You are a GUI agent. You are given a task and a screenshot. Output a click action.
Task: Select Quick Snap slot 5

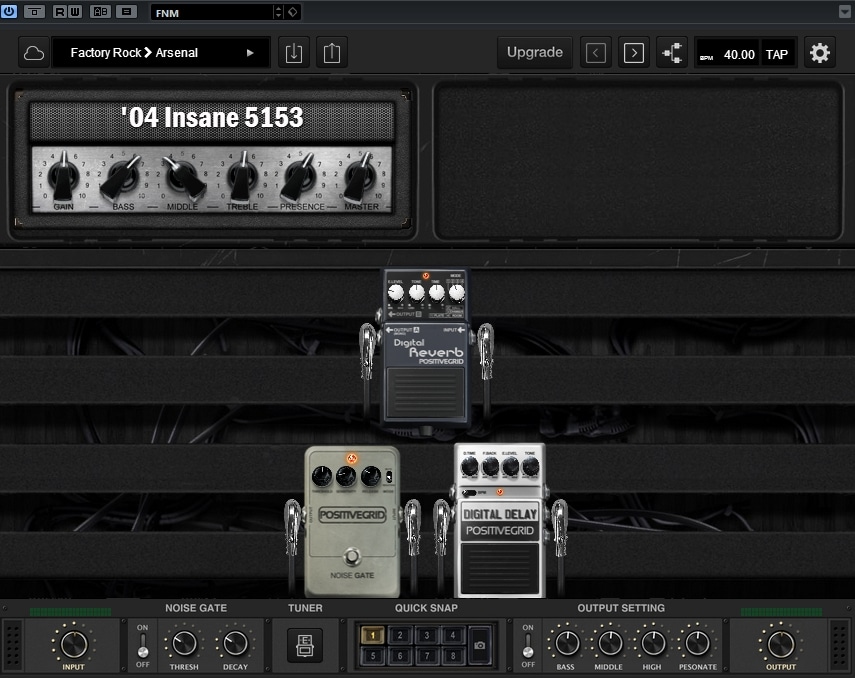pos(372,656)
